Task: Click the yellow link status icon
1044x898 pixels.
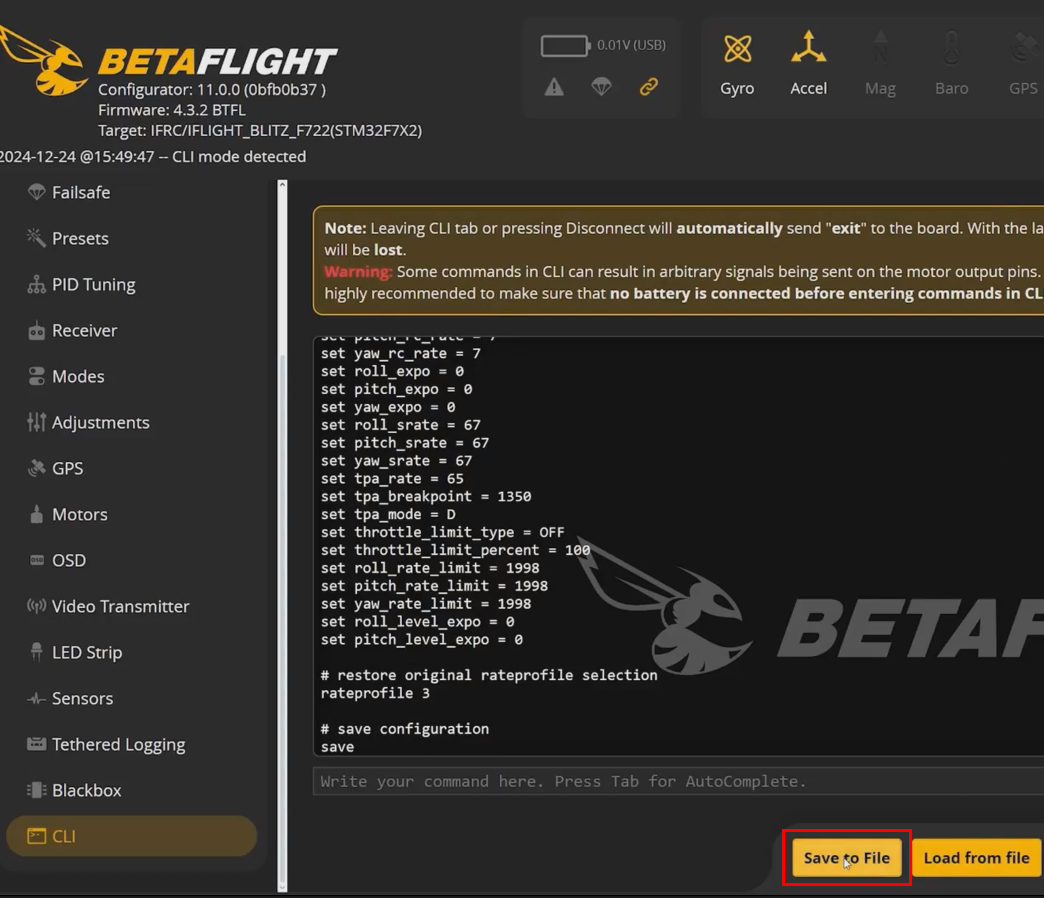Action: coord(649,88)
